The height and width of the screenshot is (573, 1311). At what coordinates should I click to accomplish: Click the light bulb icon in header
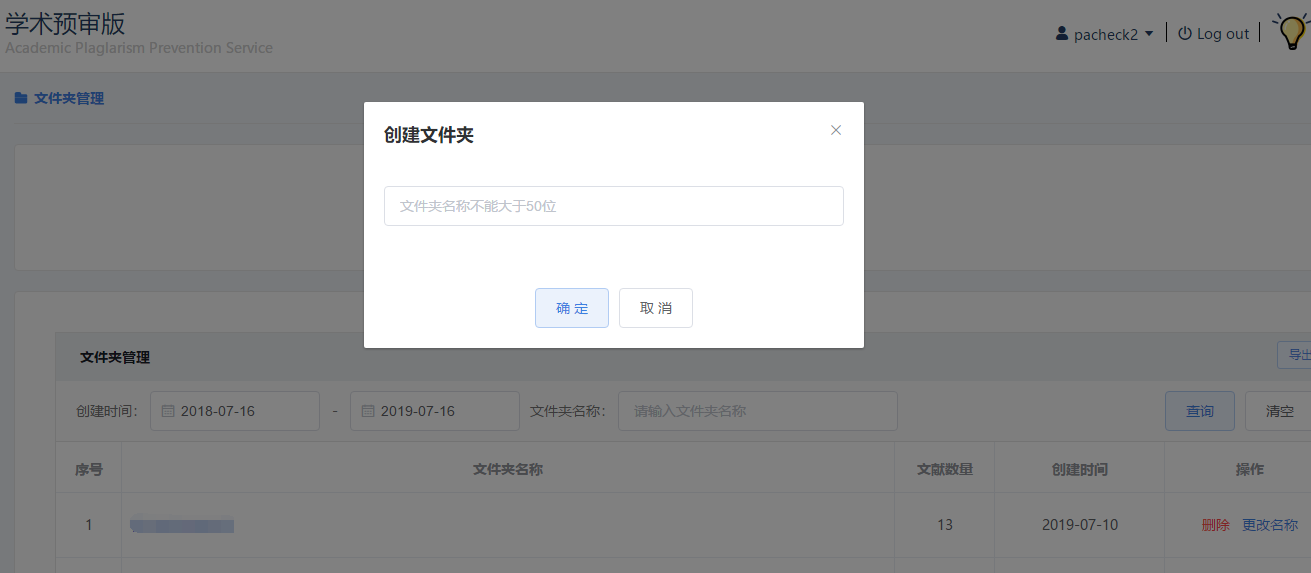pos(1292,31)
